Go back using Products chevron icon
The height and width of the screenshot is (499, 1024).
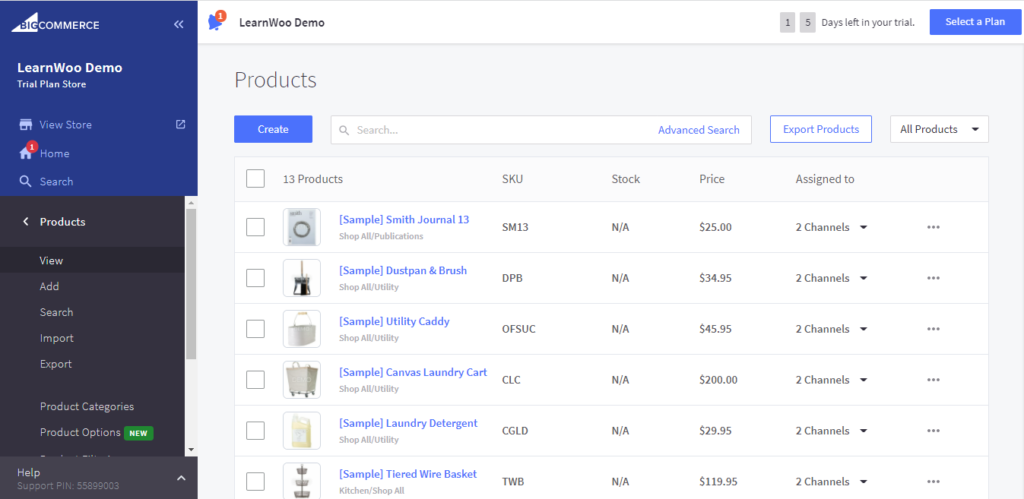click(25, 222)
